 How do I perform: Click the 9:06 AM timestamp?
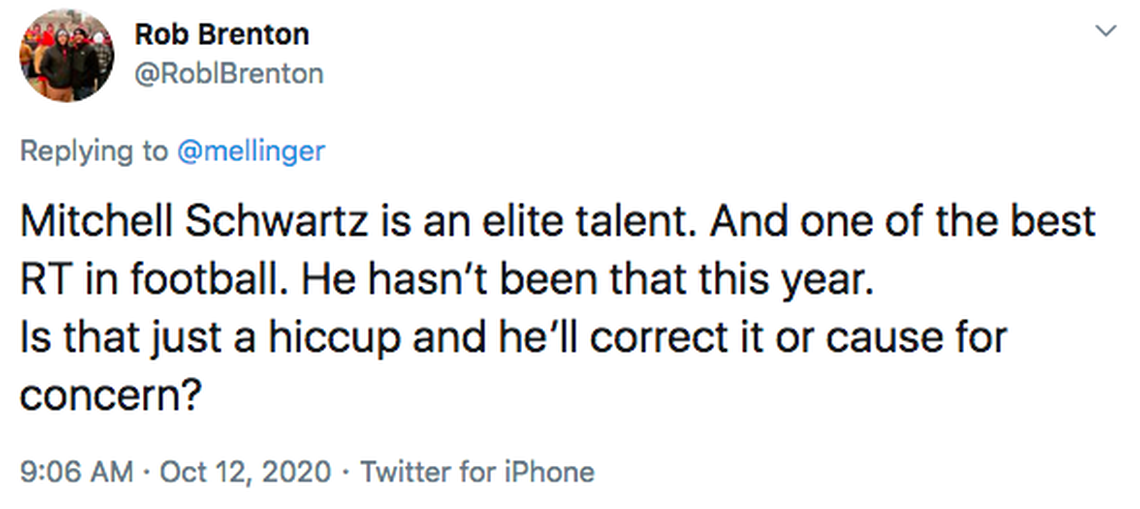tap(76, 471)
